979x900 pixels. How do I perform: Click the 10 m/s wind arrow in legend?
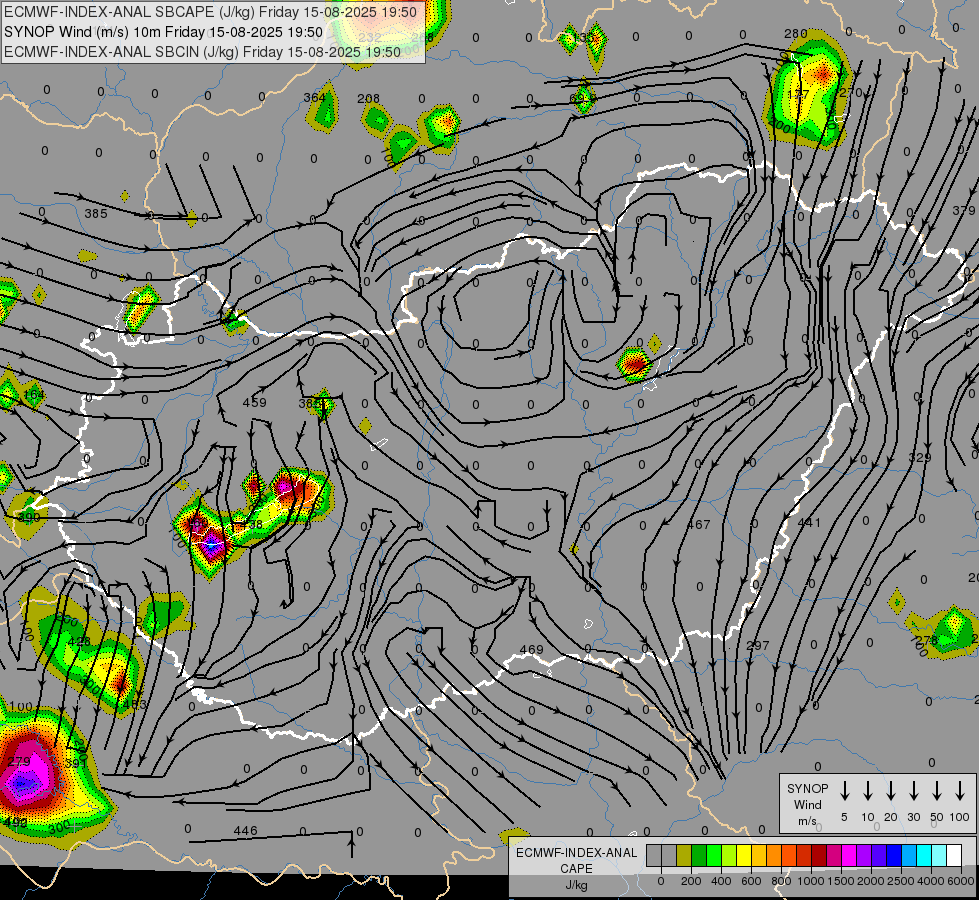[x=868, y=791]
